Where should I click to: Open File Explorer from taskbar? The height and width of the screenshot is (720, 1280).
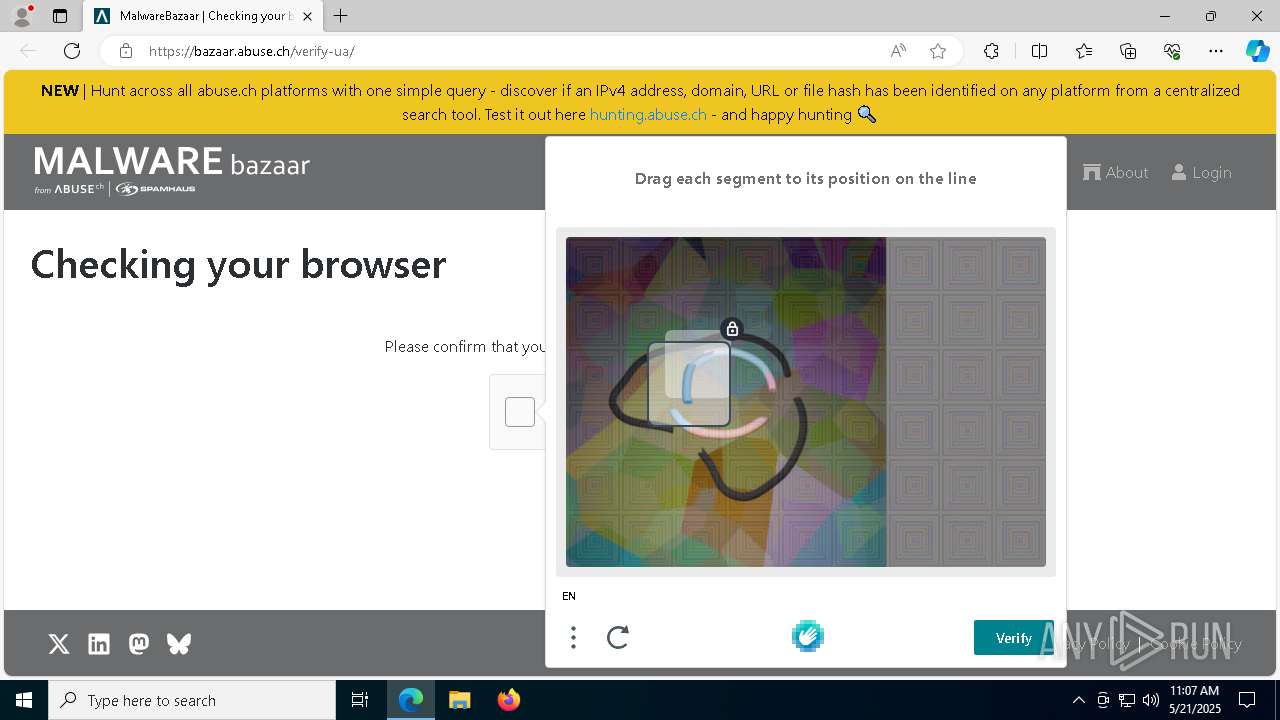[x=459, y=700]
